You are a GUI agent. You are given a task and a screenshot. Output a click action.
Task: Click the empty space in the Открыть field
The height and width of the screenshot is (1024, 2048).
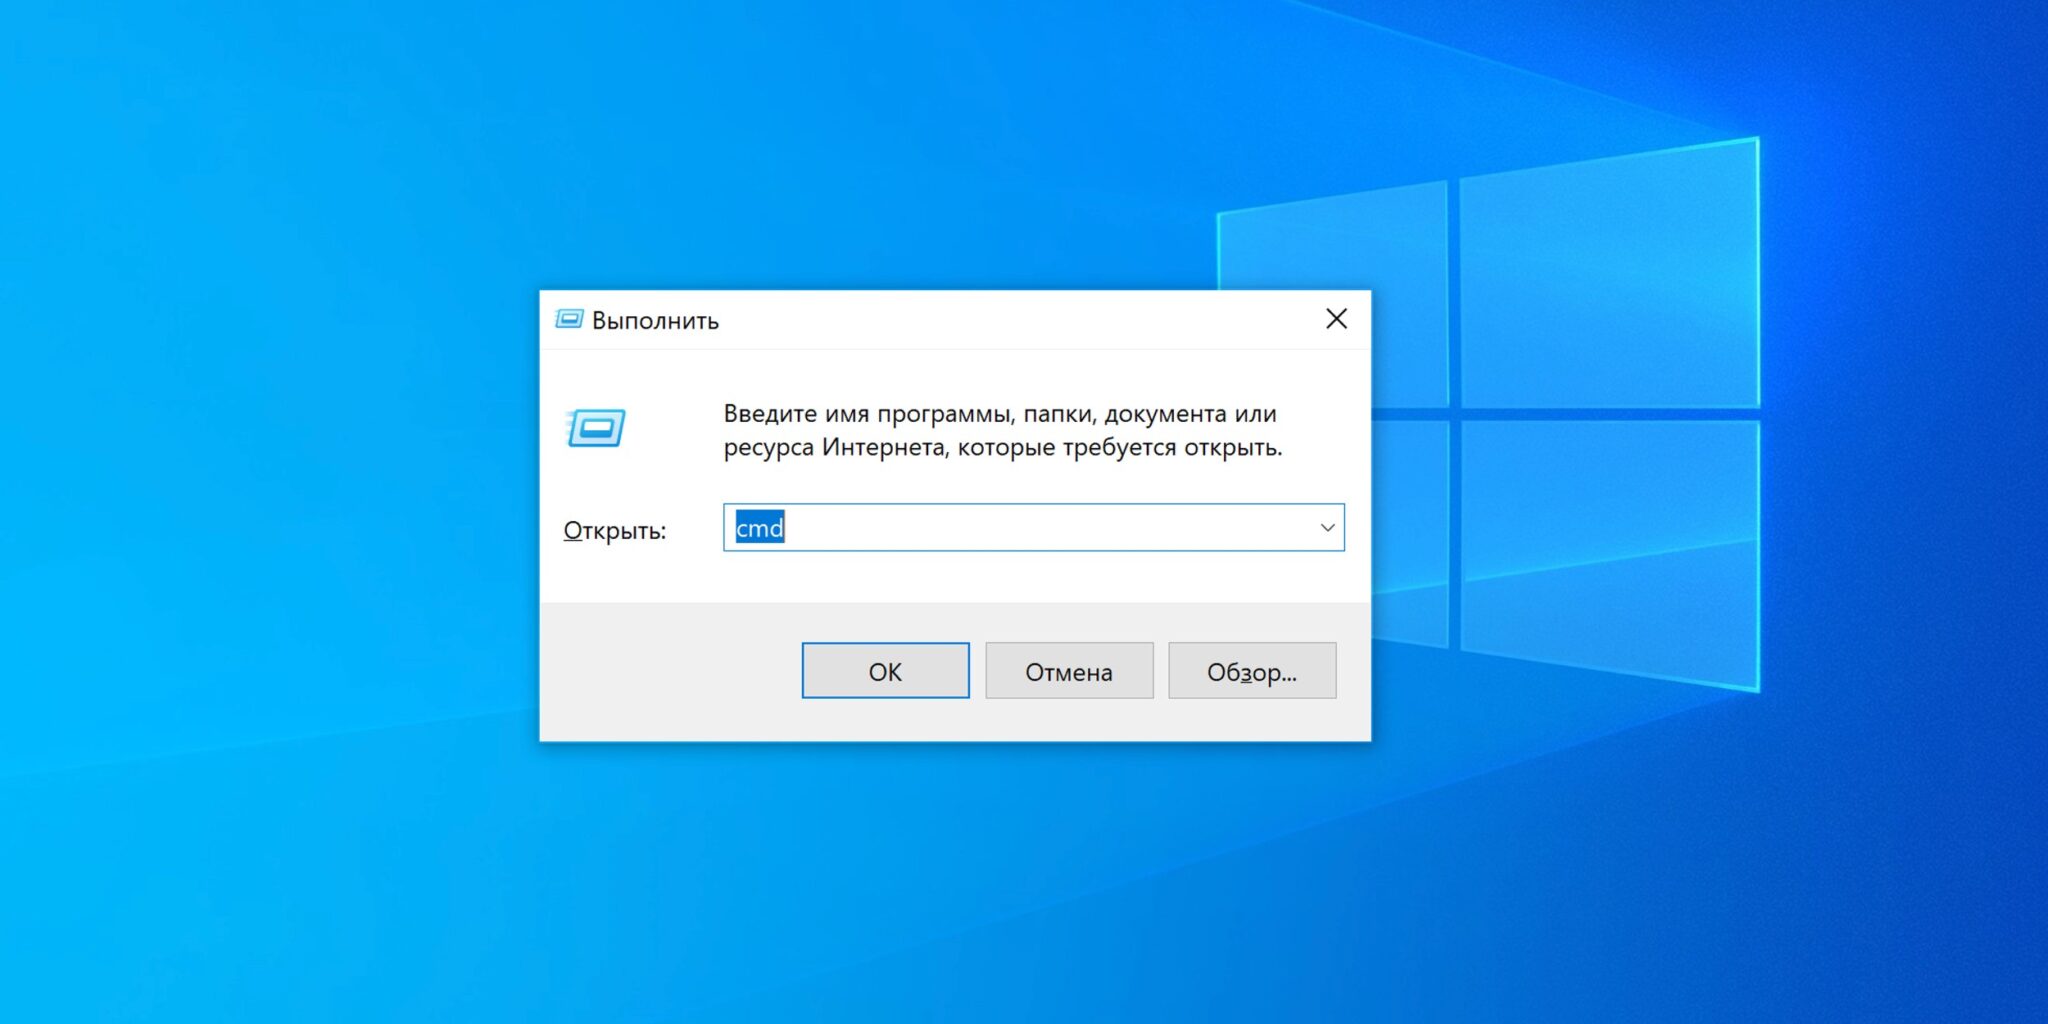pyautogui.click(x=1040, y=528)
